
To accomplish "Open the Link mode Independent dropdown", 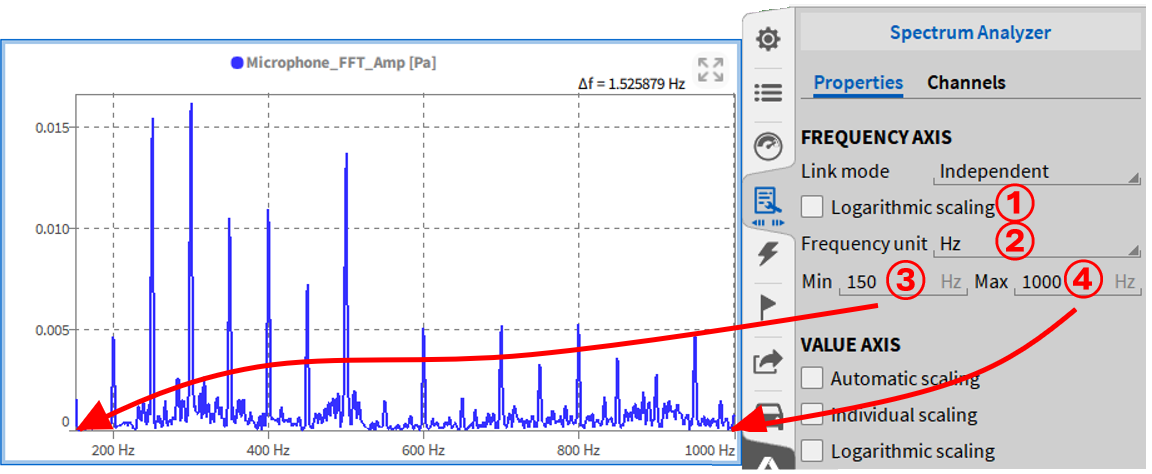I will point(1037,172).
